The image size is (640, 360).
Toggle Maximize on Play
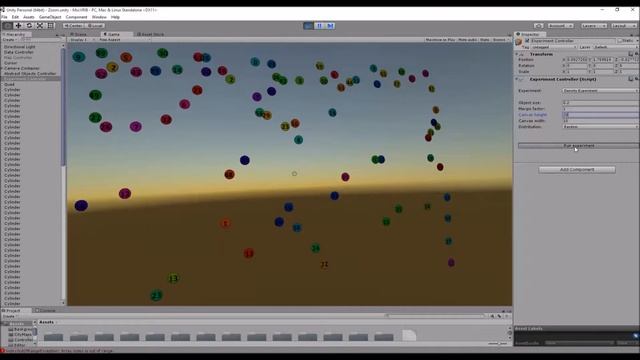[x=440, y=40]
